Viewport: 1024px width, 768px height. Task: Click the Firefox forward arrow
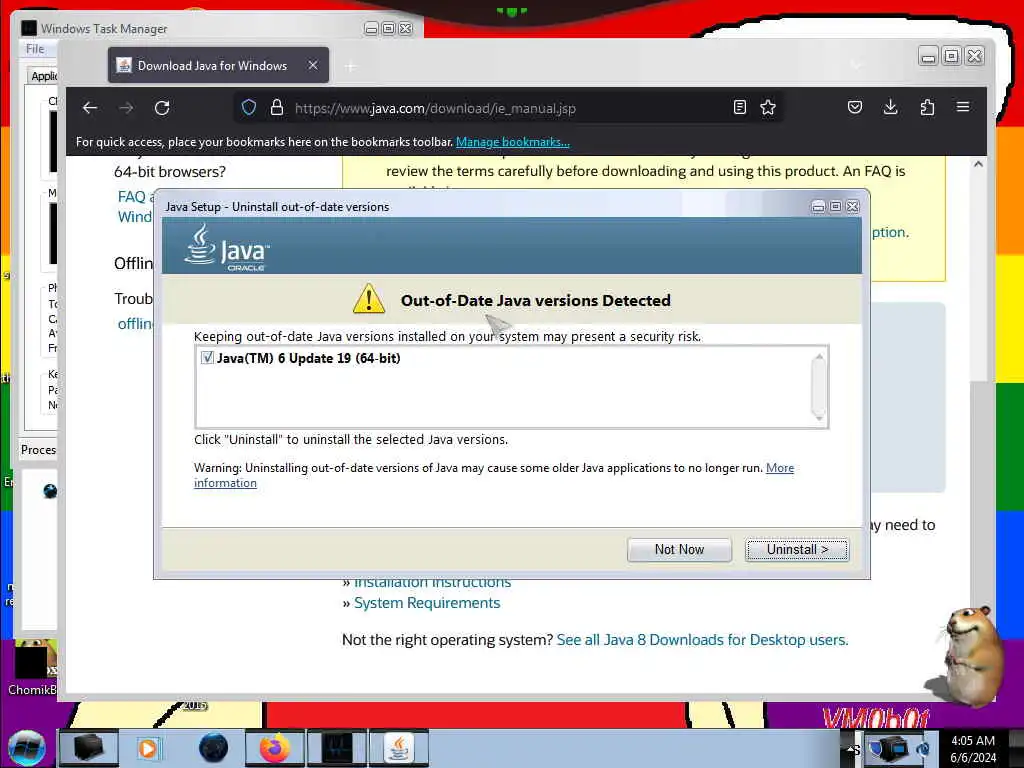point(126,108)
